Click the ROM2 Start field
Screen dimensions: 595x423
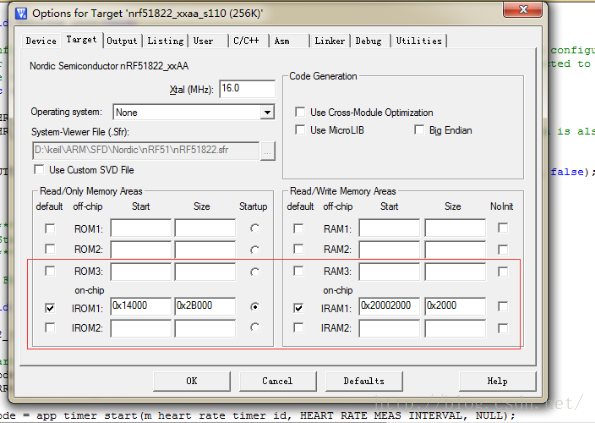click(141, 249)
